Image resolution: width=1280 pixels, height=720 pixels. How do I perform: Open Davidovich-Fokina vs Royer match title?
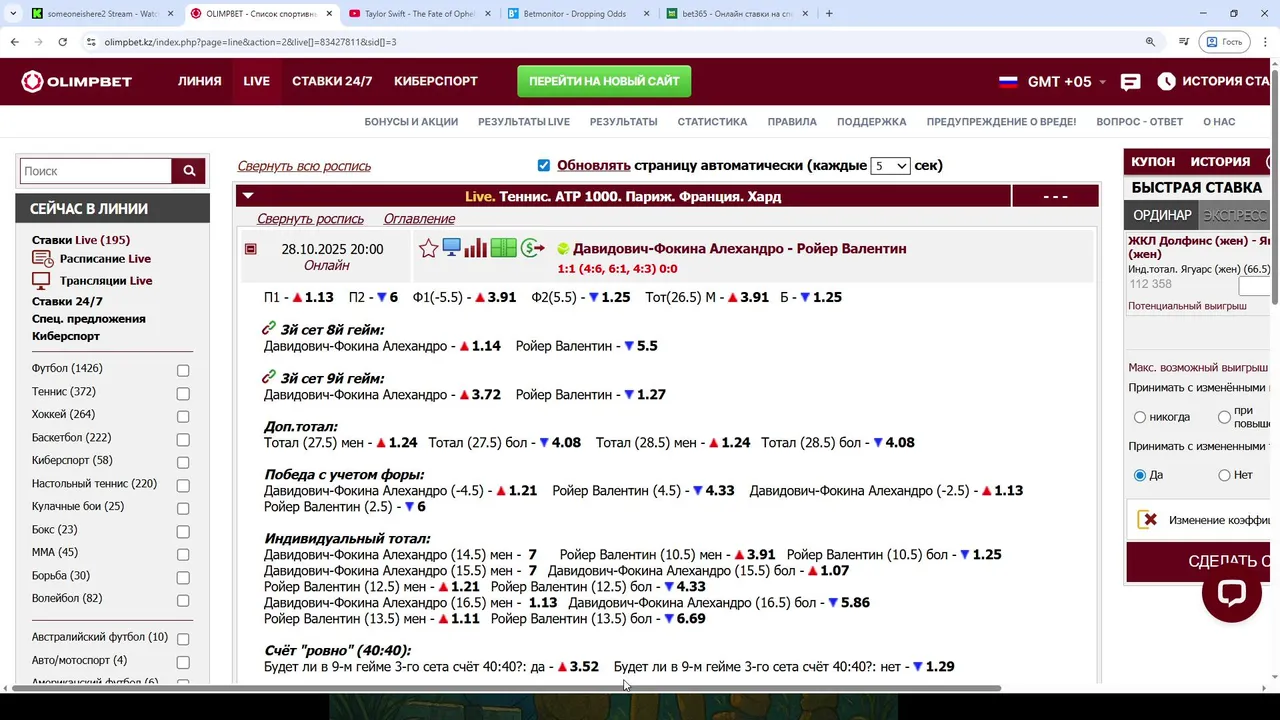click(x=739, y=248)
